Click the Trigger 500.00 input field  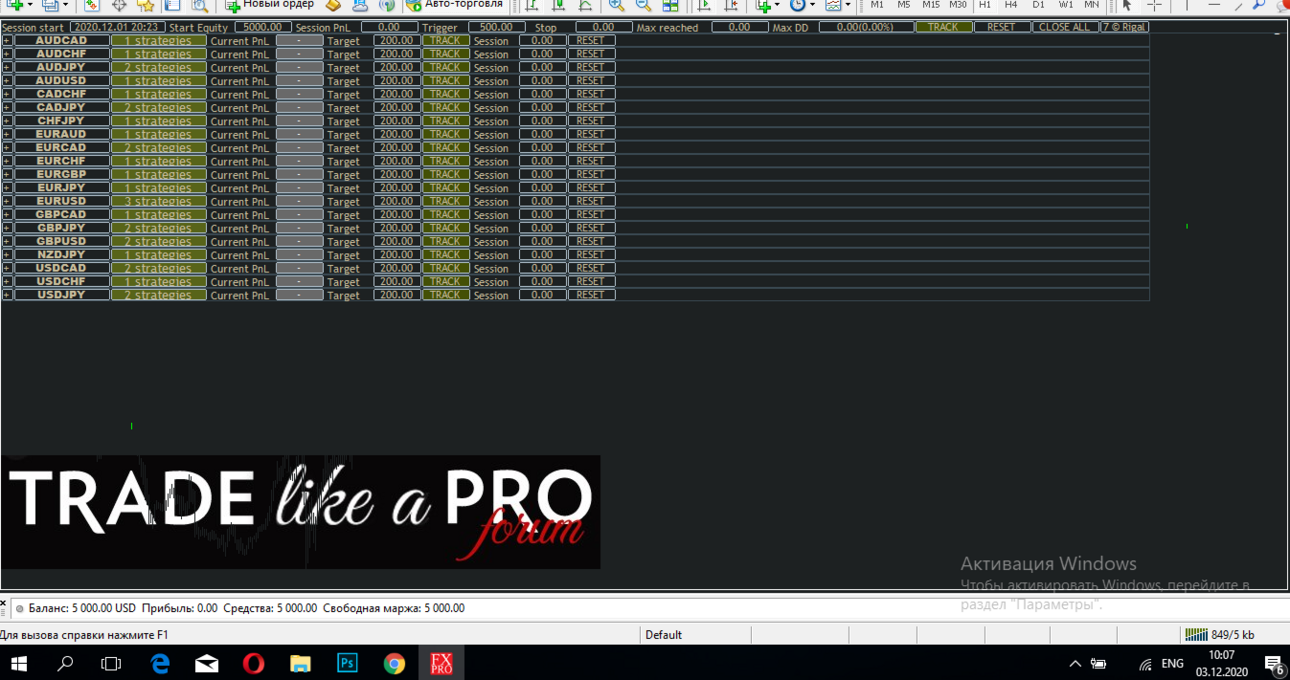click(x=496, y=27)
